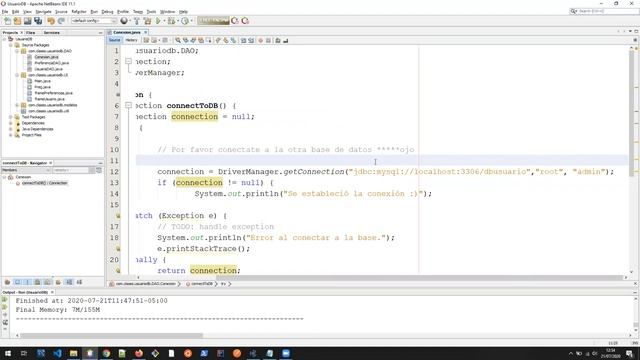Select UsuarioDAO.java in the project tree
The image size is (640, 360).
pos(48,69)
